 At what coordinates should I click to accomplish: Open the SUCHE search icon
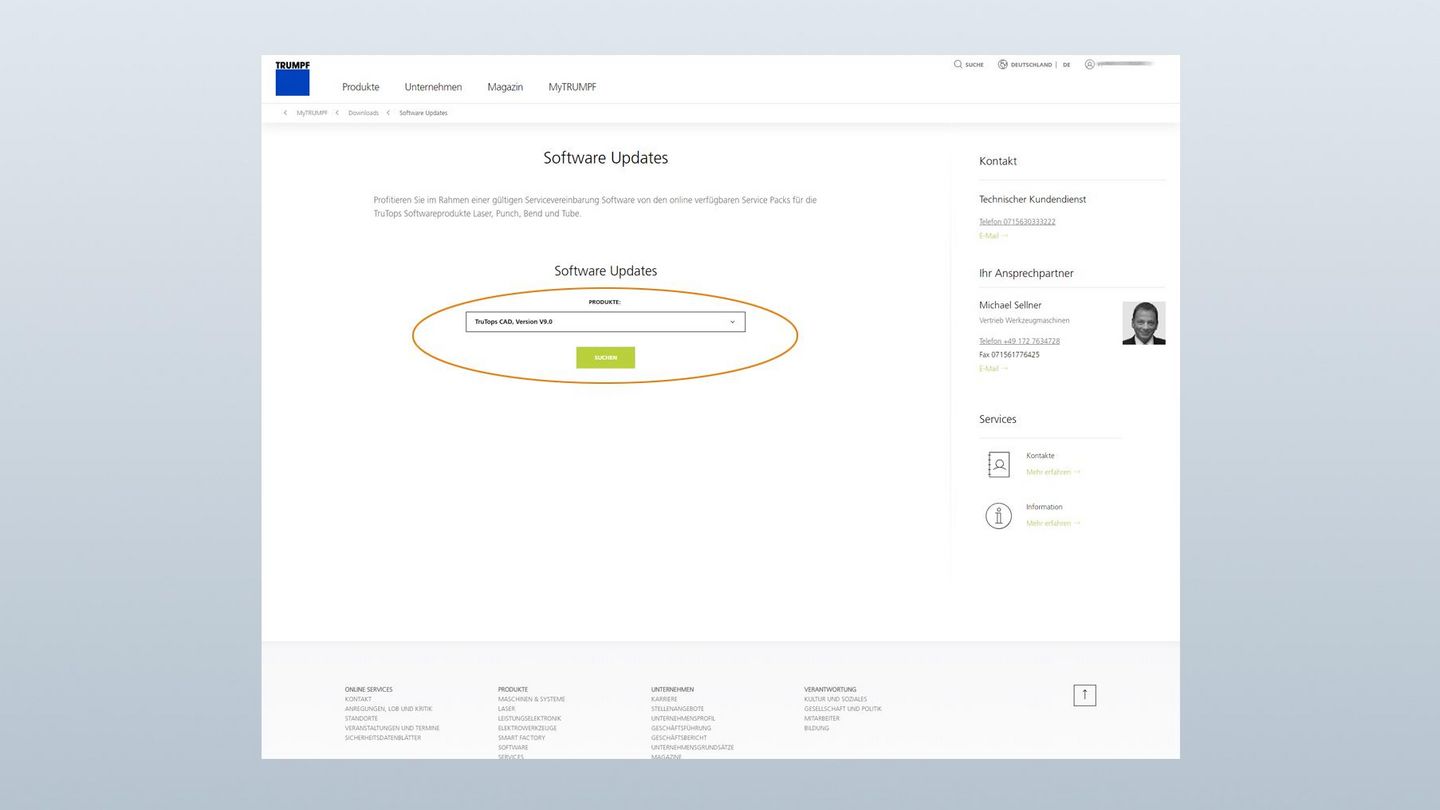pos(957,64)
